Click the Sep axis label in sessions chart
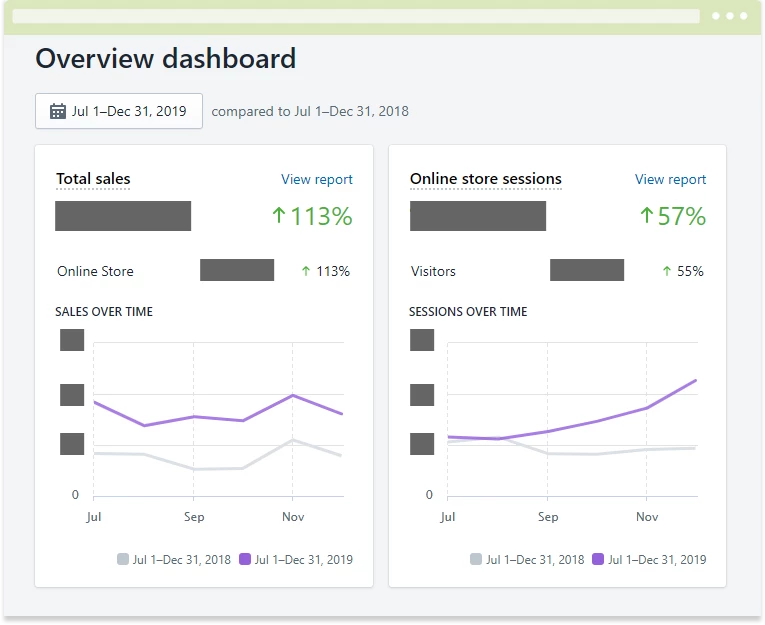The height and width of the screenshot is (625, 765). 548,517
